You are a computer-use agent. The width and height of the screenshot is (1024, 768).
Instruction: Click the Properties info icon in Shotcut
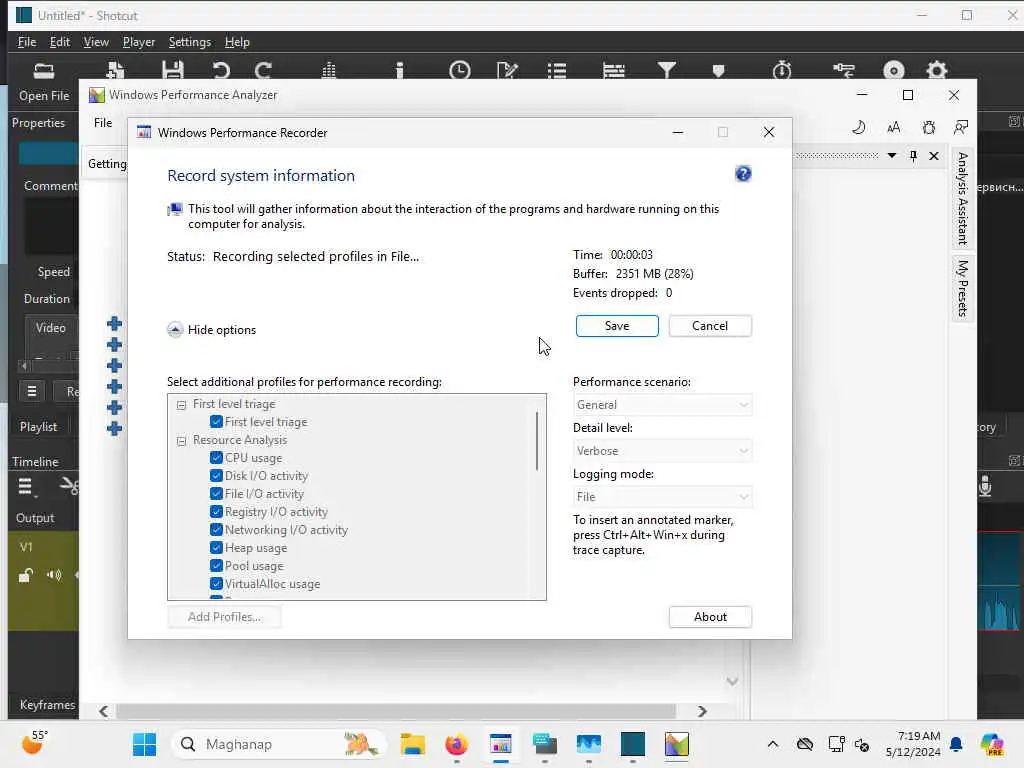click(x=400, y=70)
